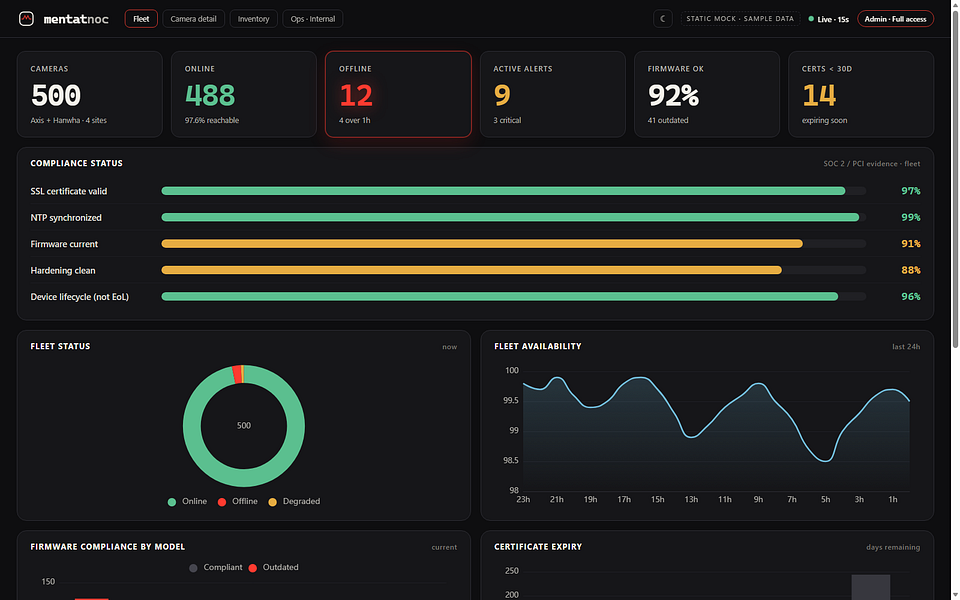The image size is (960, 600).
Task: Toggle dark mode moon icon
Action: pos(662,19)
